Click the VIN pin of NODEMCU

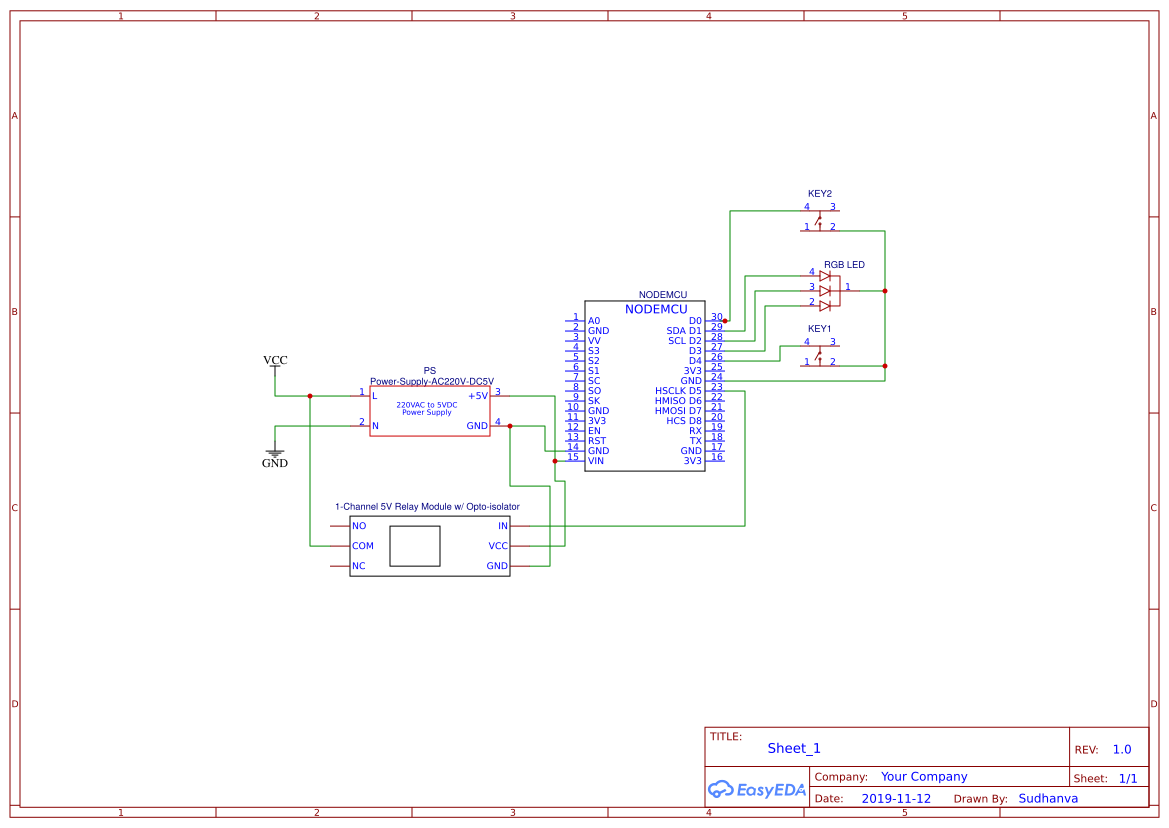pos(598,459)
